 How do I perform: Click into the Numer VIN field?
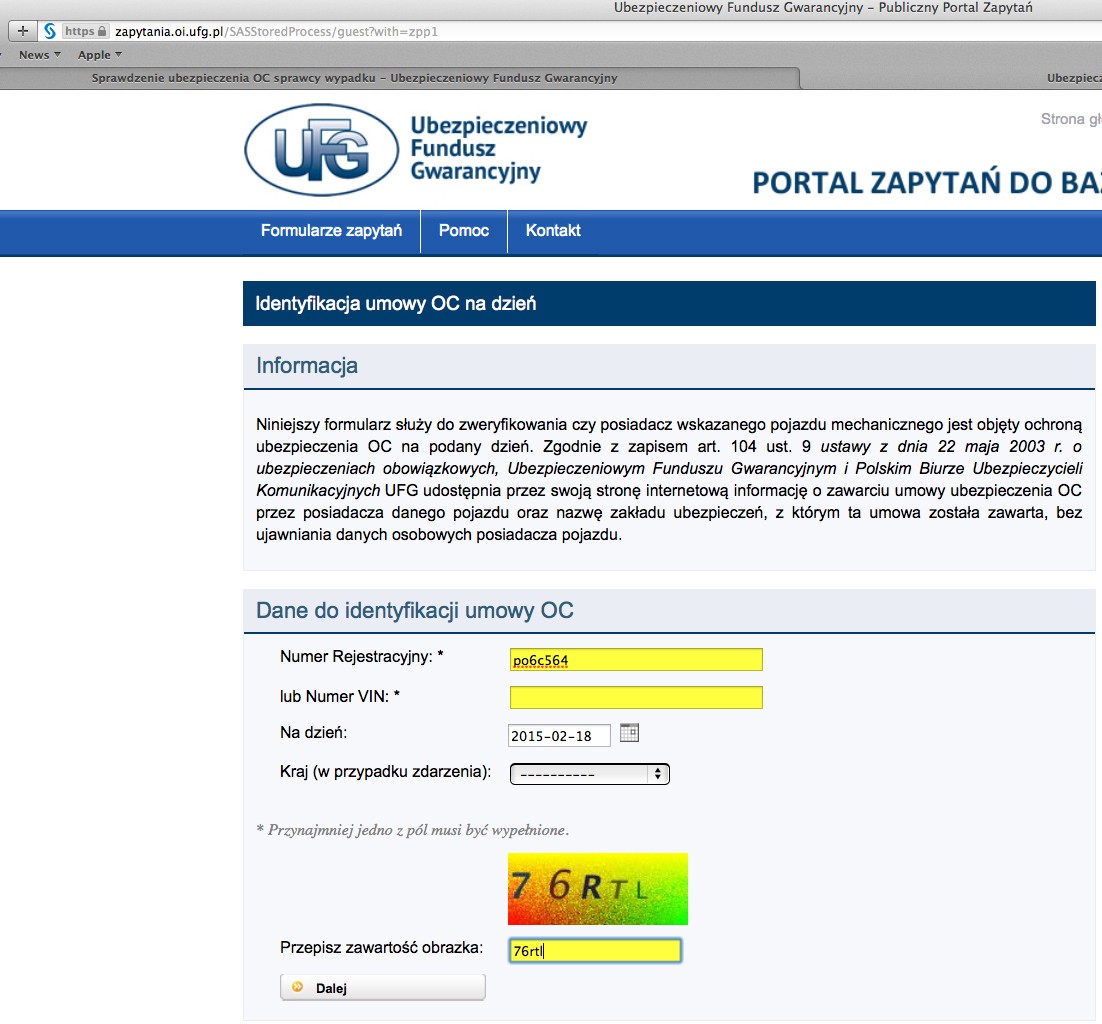pyautogui.click(x=635, y=697)
